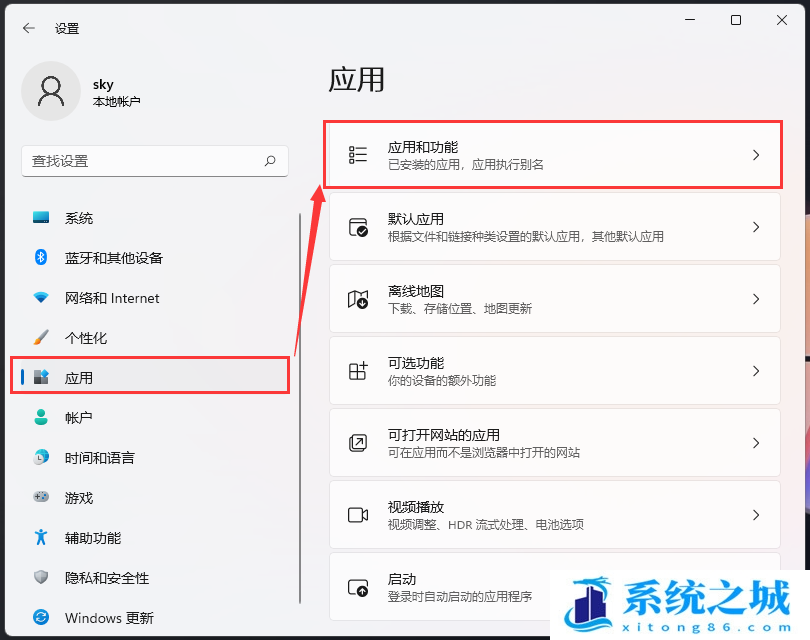Click the 系统 monitor icon
This screenshot has width=810, height=640.
click(41, 217)
